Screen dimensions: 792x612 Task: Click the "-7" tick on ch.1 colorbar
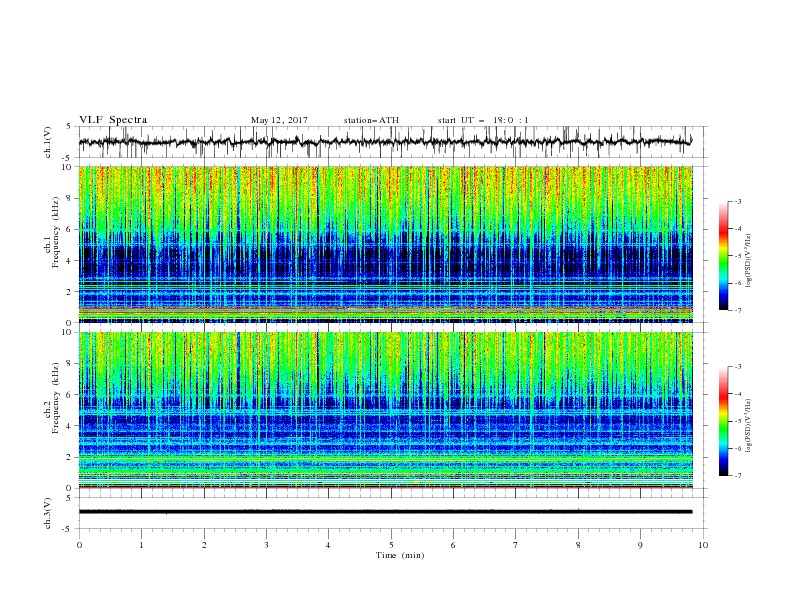738,310
